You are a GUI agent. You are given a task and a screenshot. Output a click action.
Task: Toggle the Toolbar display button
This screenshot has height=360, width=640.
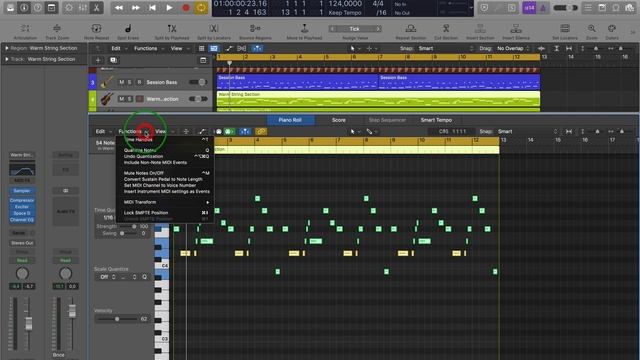pyautogui.click(x=51, y=7)
